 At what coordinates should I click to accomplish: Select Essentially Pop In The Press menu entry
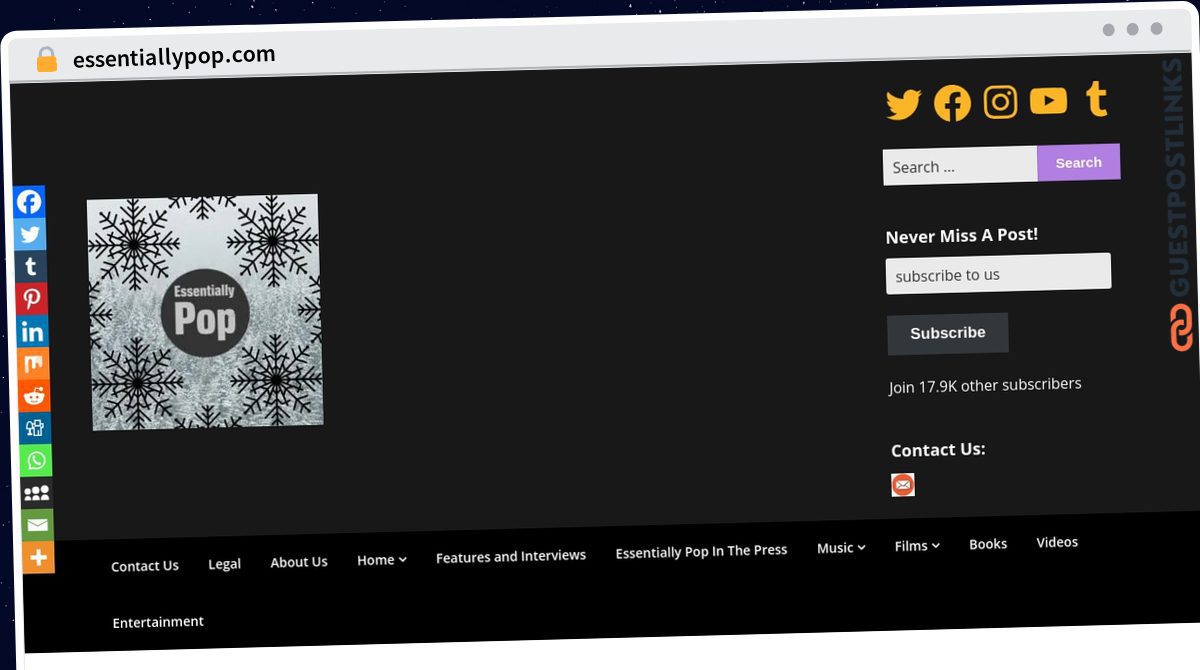tap(700, 550)
